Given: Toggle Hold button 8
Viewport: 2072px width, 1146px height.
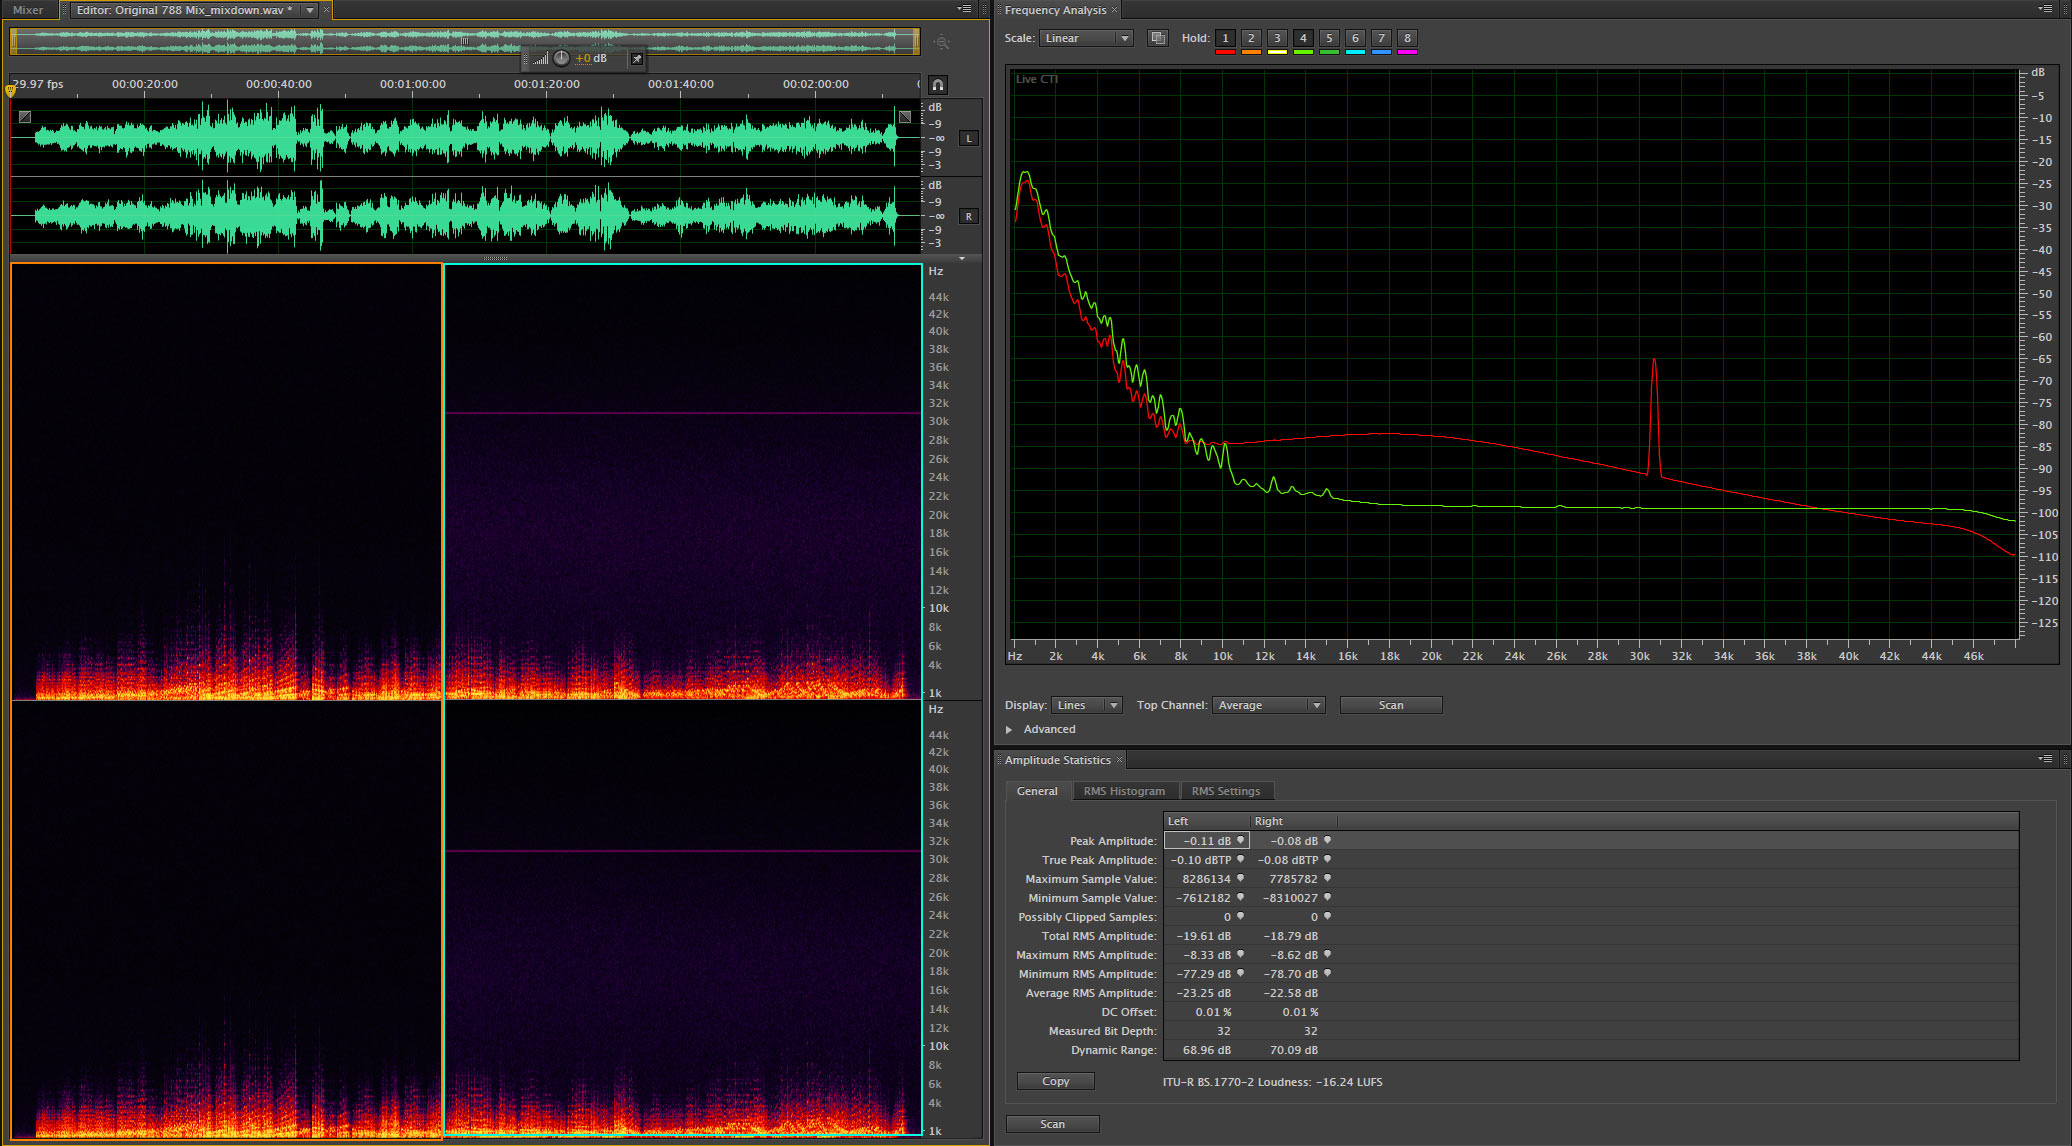Looking at the screenshot, I should (x=1407, y=38).
